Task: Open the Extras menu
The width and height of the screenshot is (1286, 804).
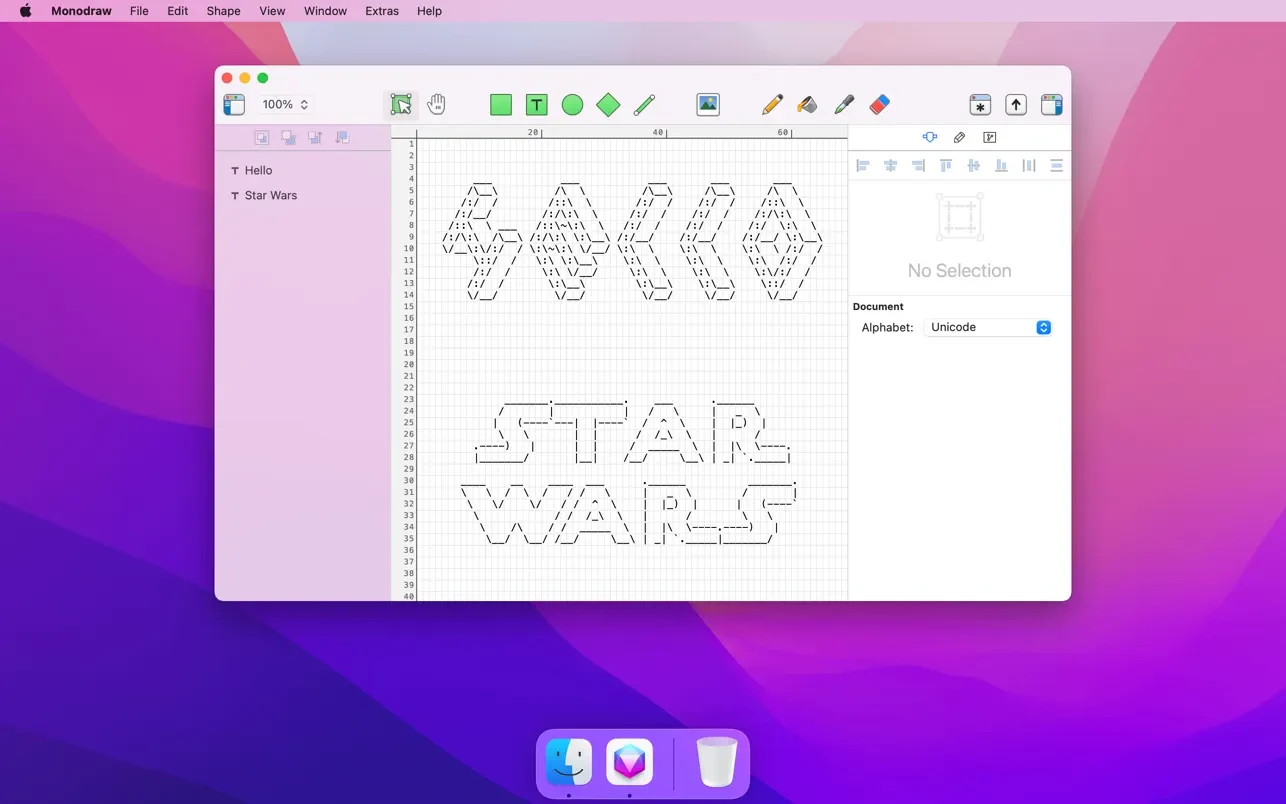Action: (x=382, y=11)
